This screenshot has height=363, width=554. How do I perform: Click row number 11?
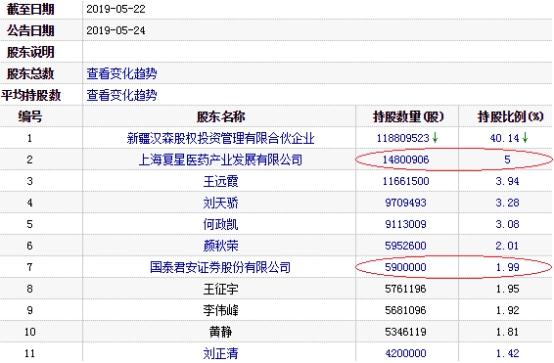[30, 353]
